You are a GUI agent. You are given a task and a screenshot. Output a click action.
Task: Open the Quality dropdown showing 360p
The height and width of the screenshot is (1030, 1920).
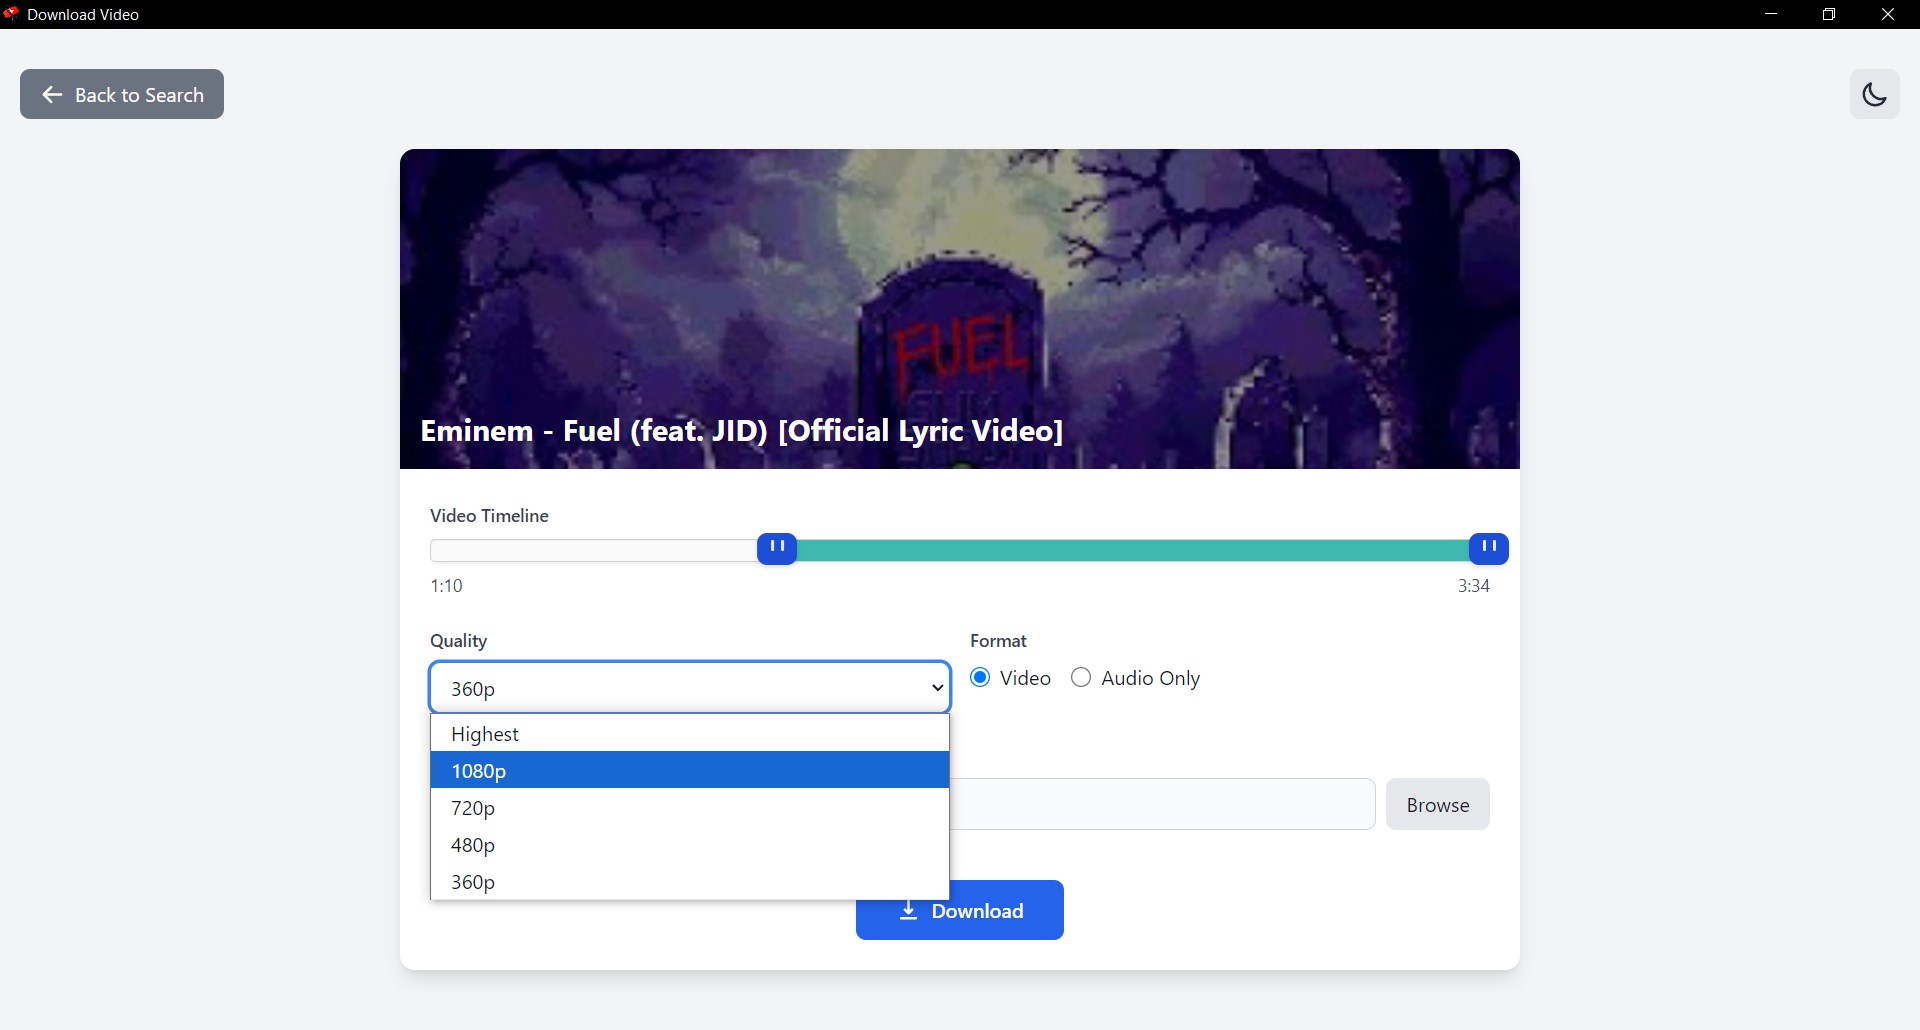click(x=690, y=688)
